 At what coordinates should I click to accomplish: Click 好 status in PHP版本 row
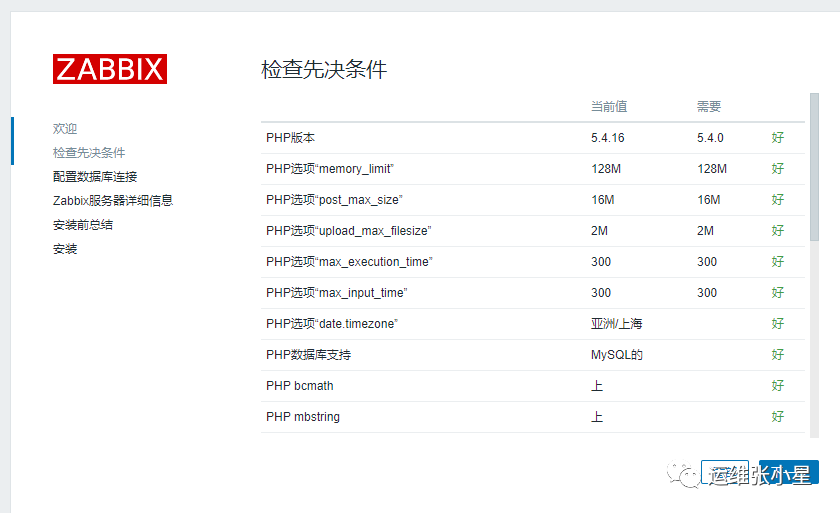(778, 138)
